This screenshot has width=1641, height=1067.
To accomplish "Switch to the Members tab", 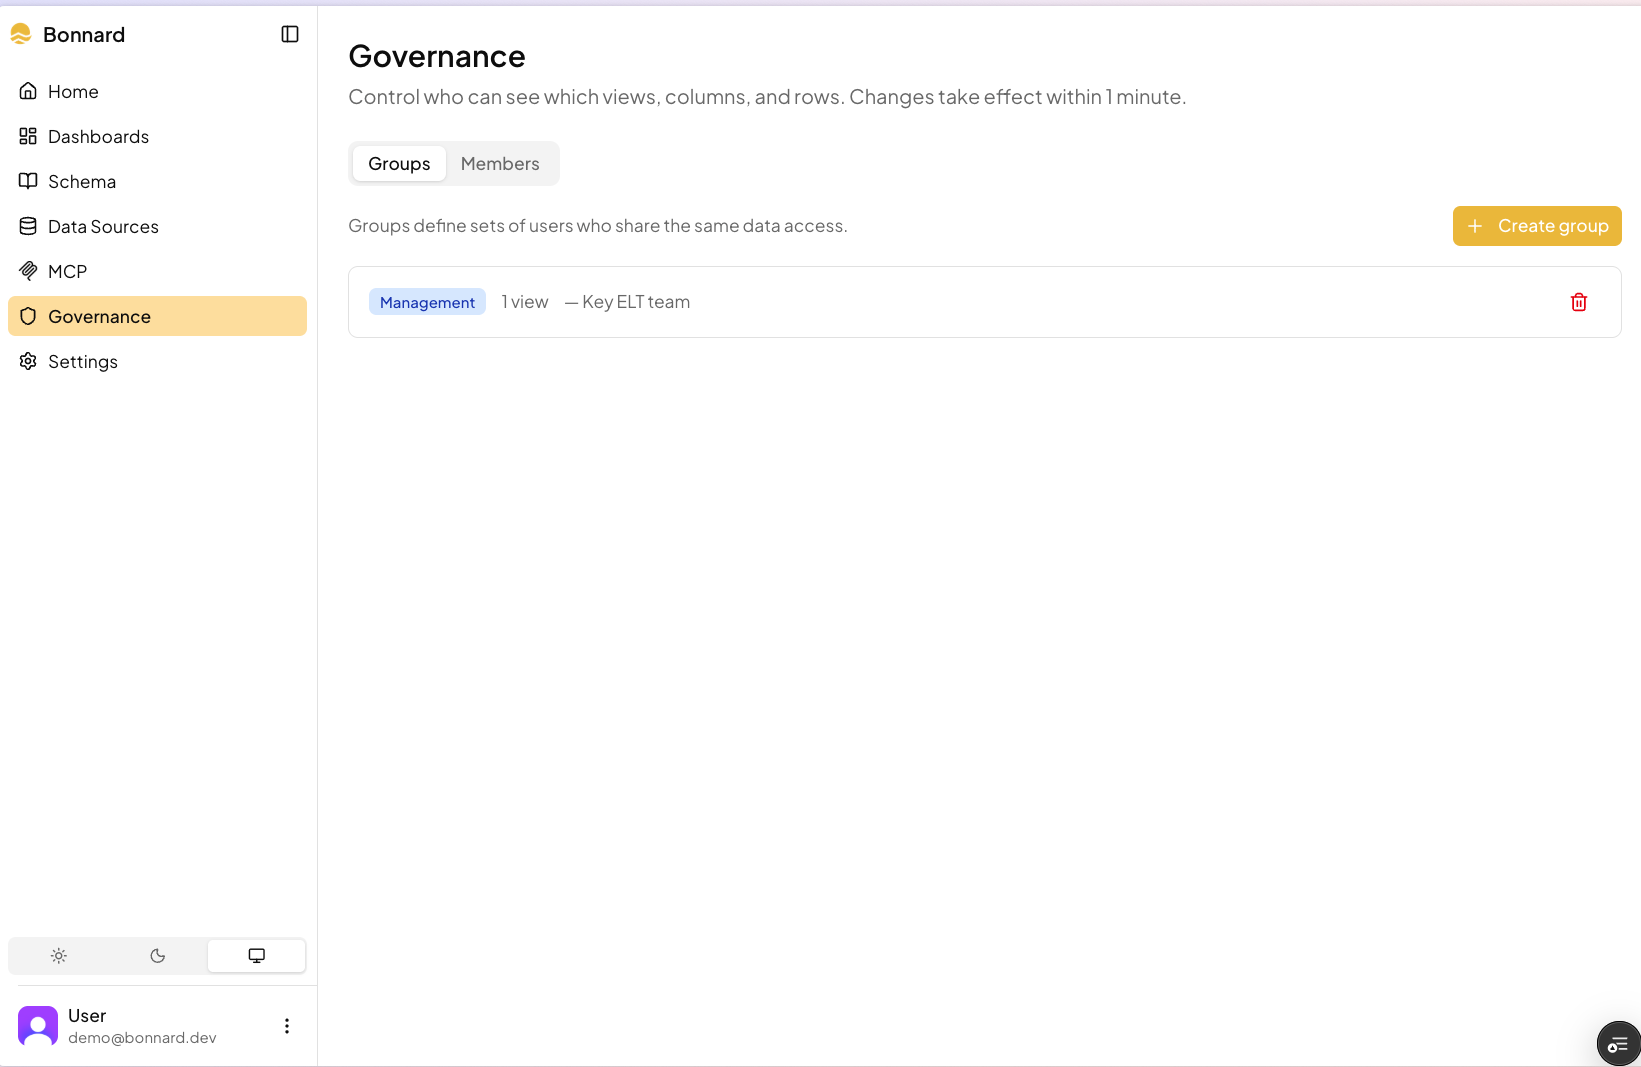I will (500, 163).
